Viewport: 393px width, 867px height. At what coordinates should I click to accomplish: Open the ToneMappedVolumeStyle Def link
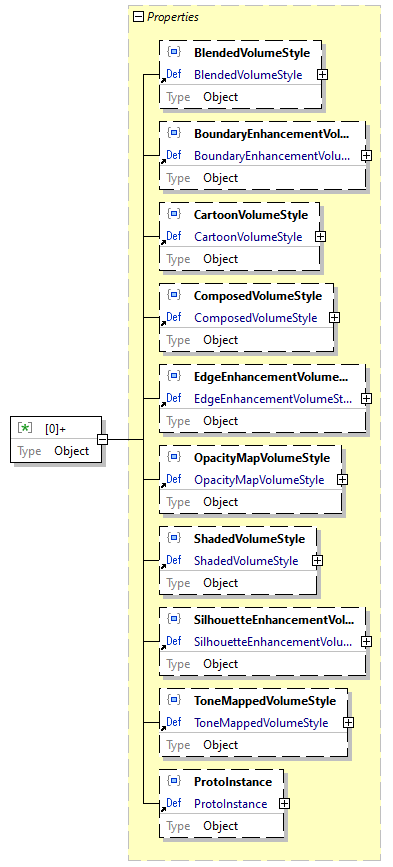pyautogui.click(x=261, y=723)
